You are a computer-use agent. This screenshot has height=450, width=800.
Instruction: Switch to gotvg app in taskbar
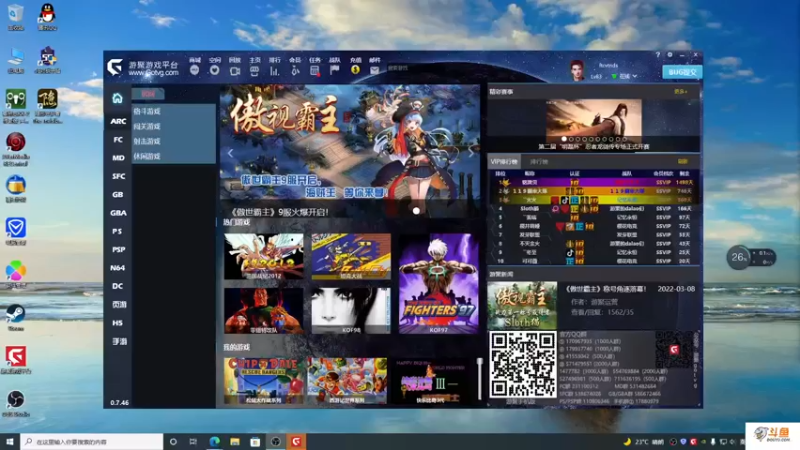(x=296, y=441)
